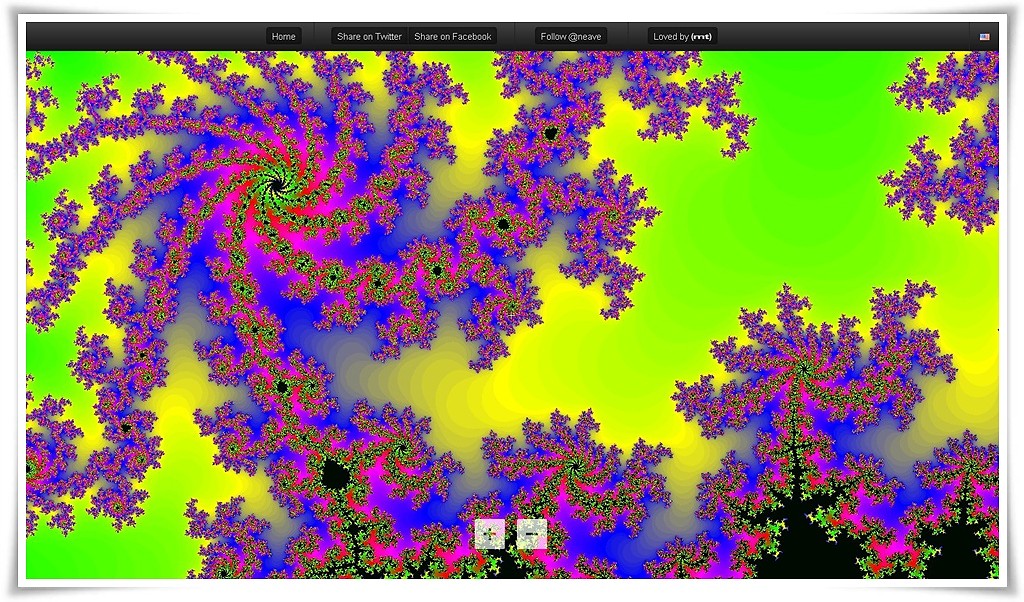The width and height of the screenshot is (1024, 602).
Task: Share the fractal on Twitter
Action: 369,37
